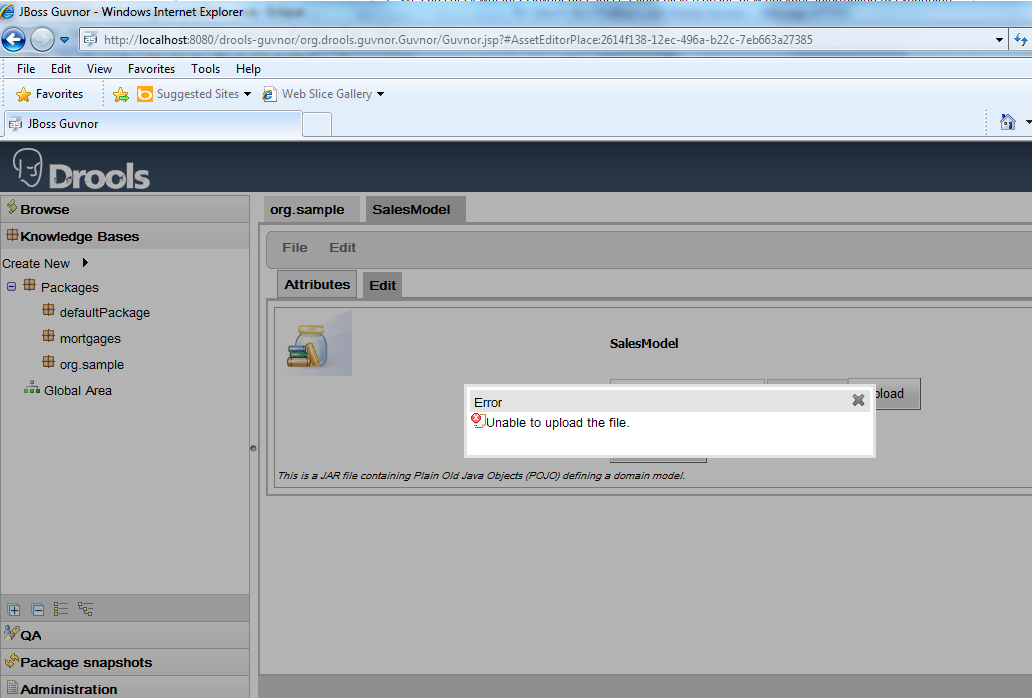Expand the Package snapshots section

click(x=86, y=662)
